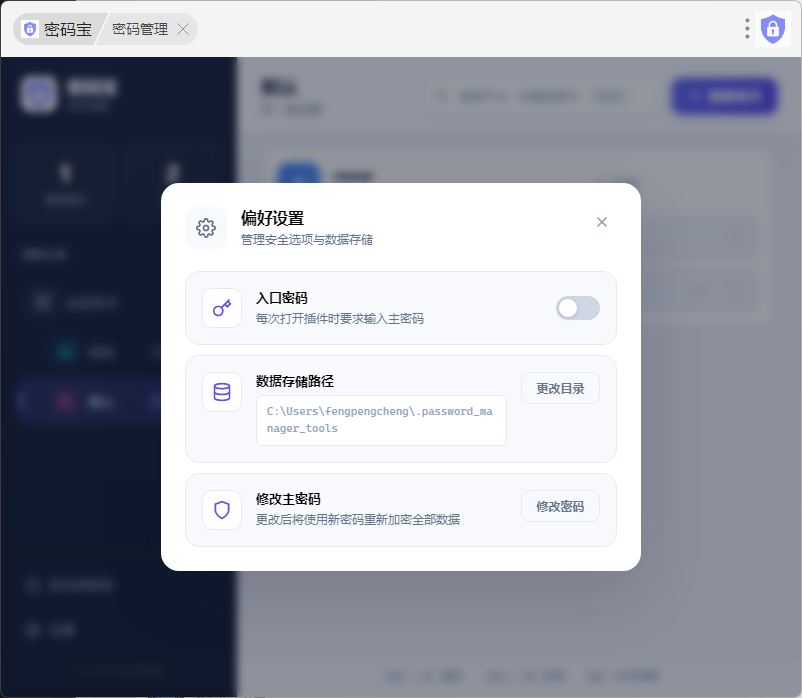
Task: Close the 偏好设置 dialog
Action: (602, 222)
